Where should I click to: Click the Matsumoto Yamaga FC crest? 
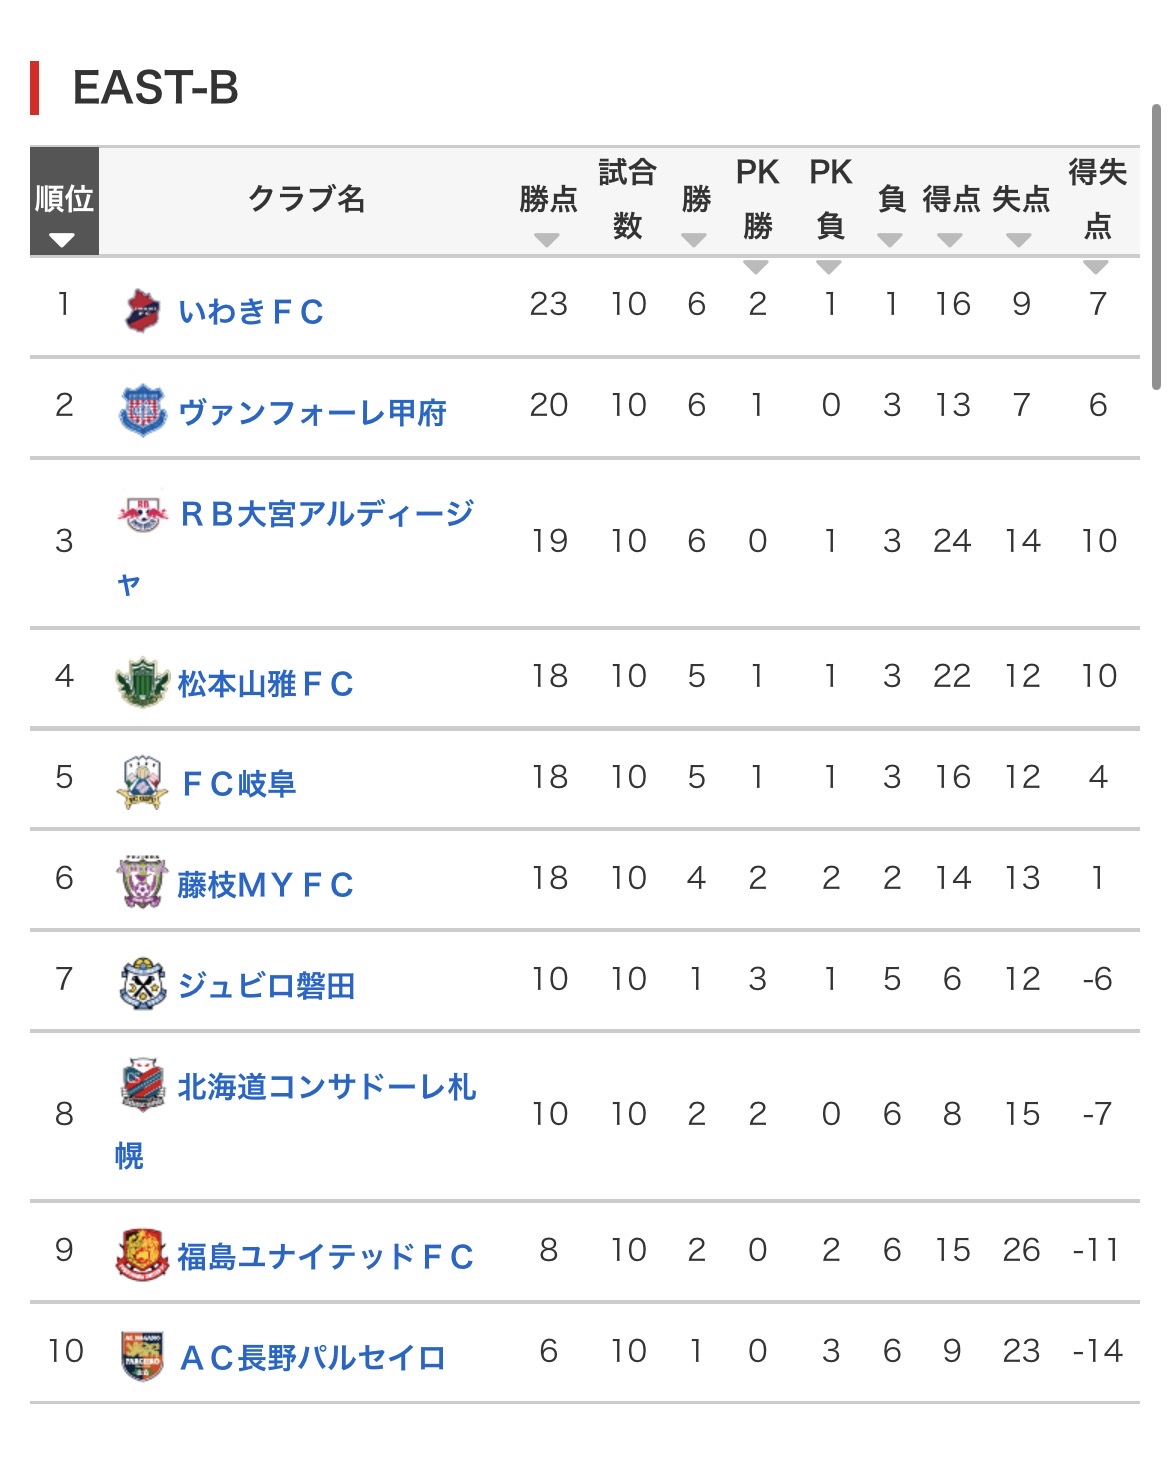click(142, 683)
